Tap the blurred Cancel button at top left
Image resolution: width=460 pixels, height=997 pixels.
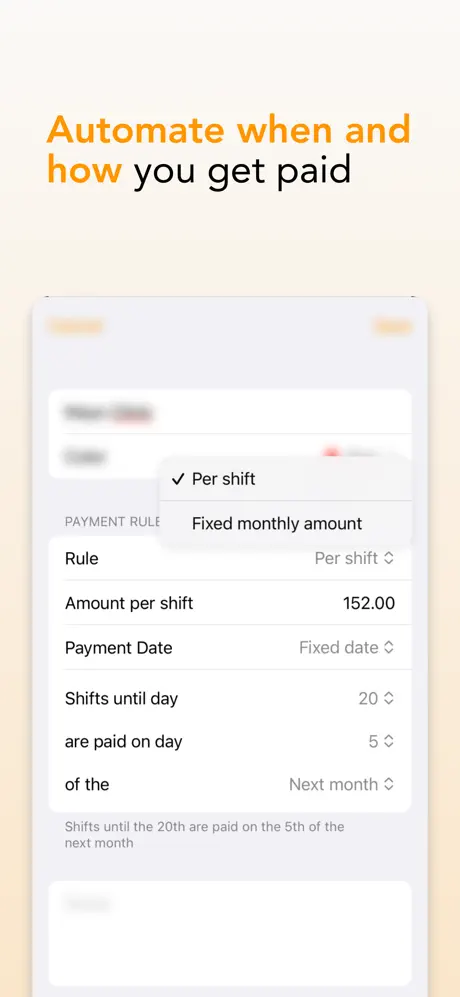76,327
